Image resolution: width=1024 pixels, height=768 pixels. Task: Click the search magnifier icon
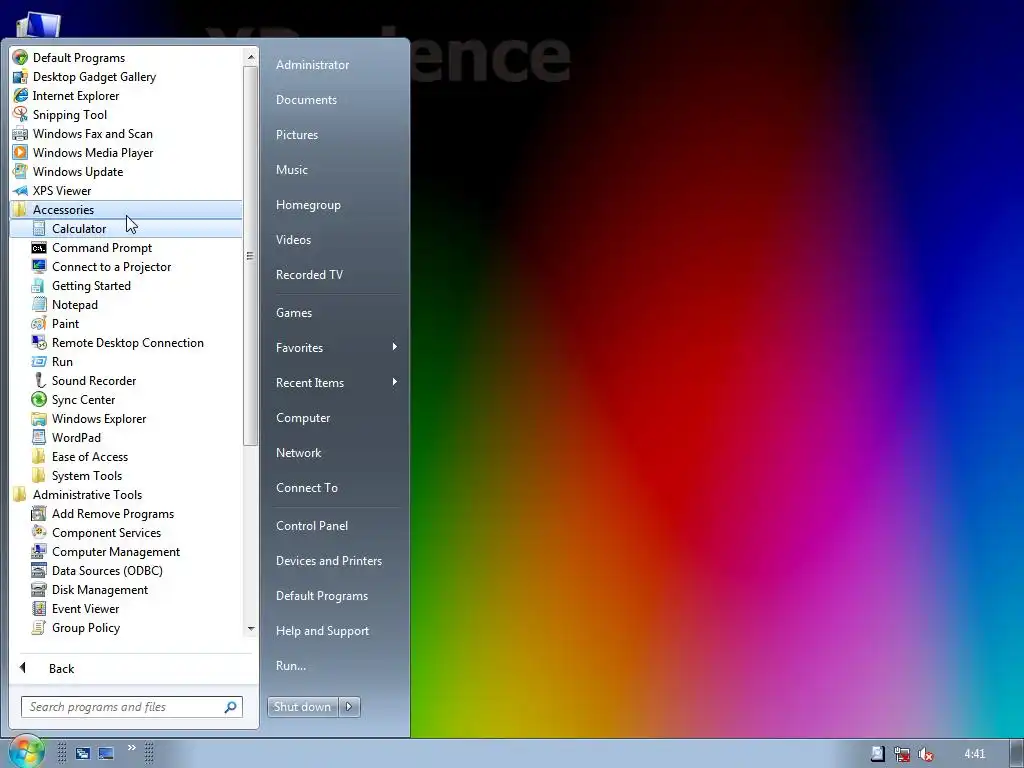(231, 707)
